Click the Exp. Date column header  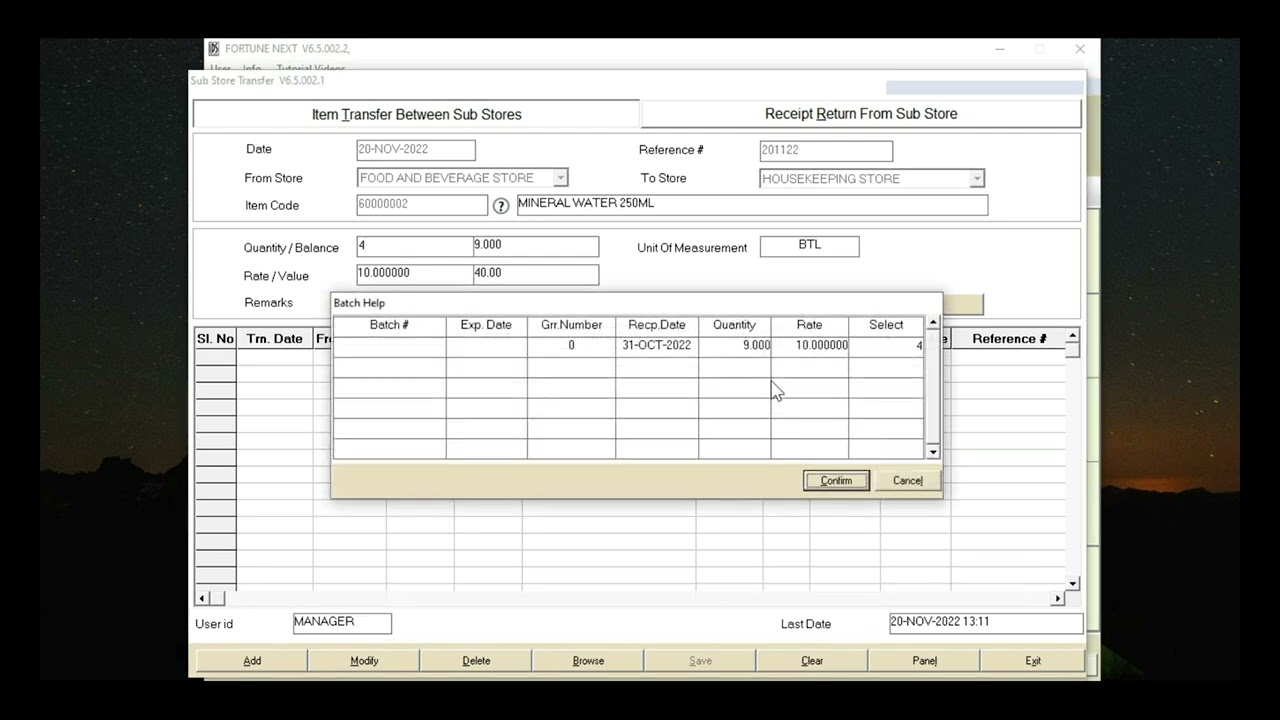pyautogui.click(x=486, y=325)
